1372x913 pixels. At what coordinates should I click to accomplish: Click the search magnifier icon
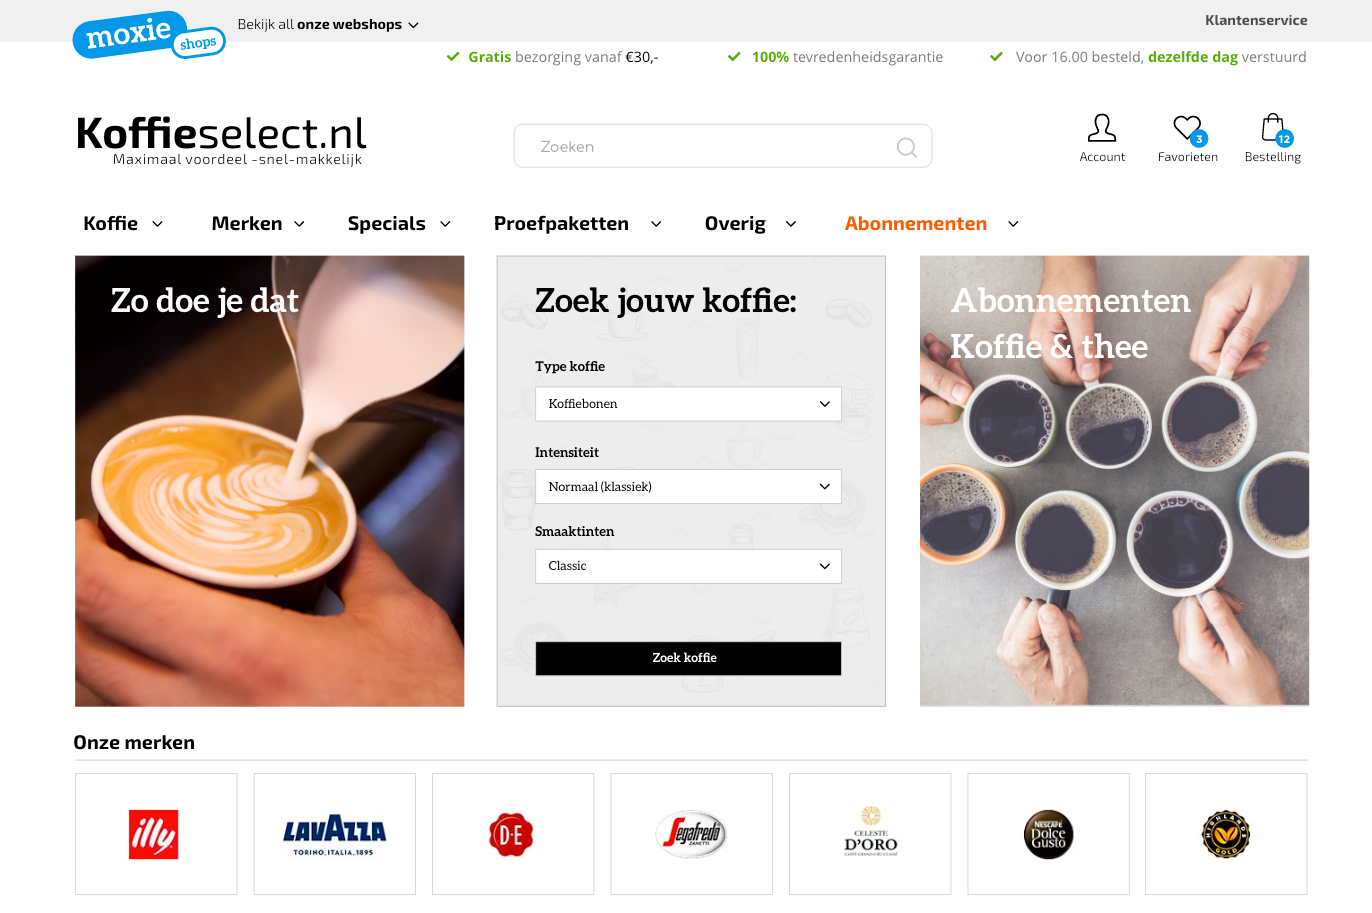tap(907, 147)
